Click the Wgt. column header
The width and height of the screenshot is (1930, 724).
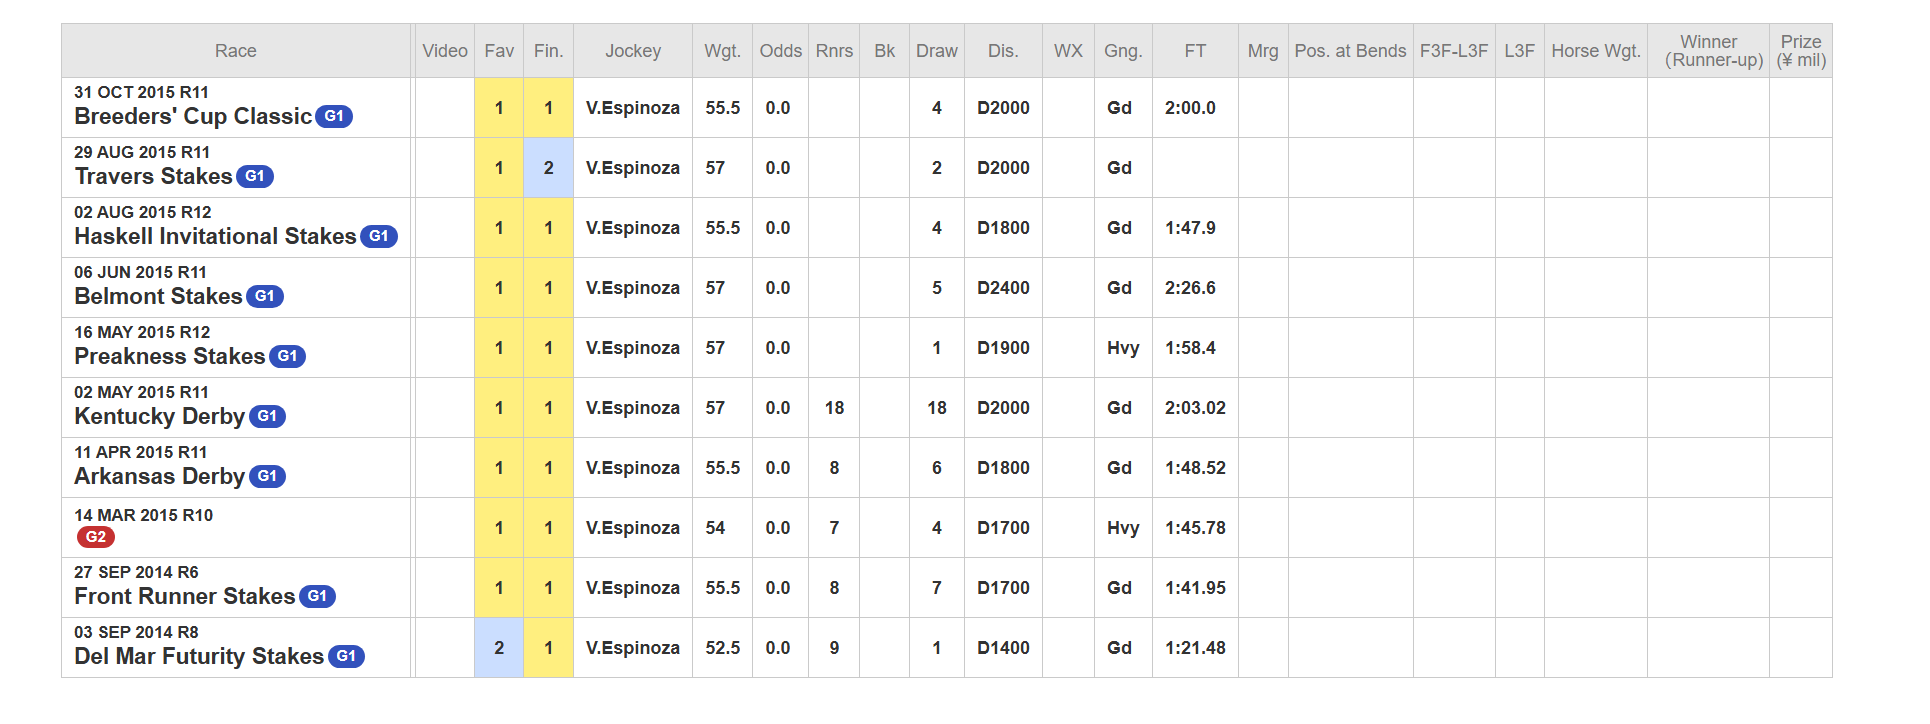tap(722, 51)
